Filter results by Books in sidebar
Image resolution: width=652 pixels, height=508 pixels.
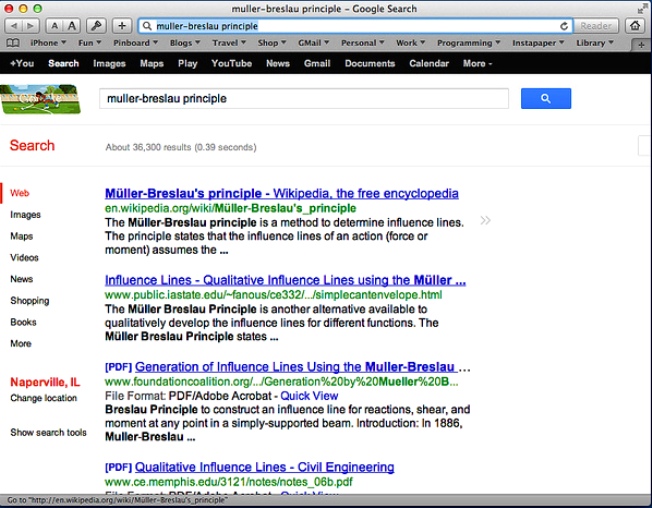(x=23, y=322)
